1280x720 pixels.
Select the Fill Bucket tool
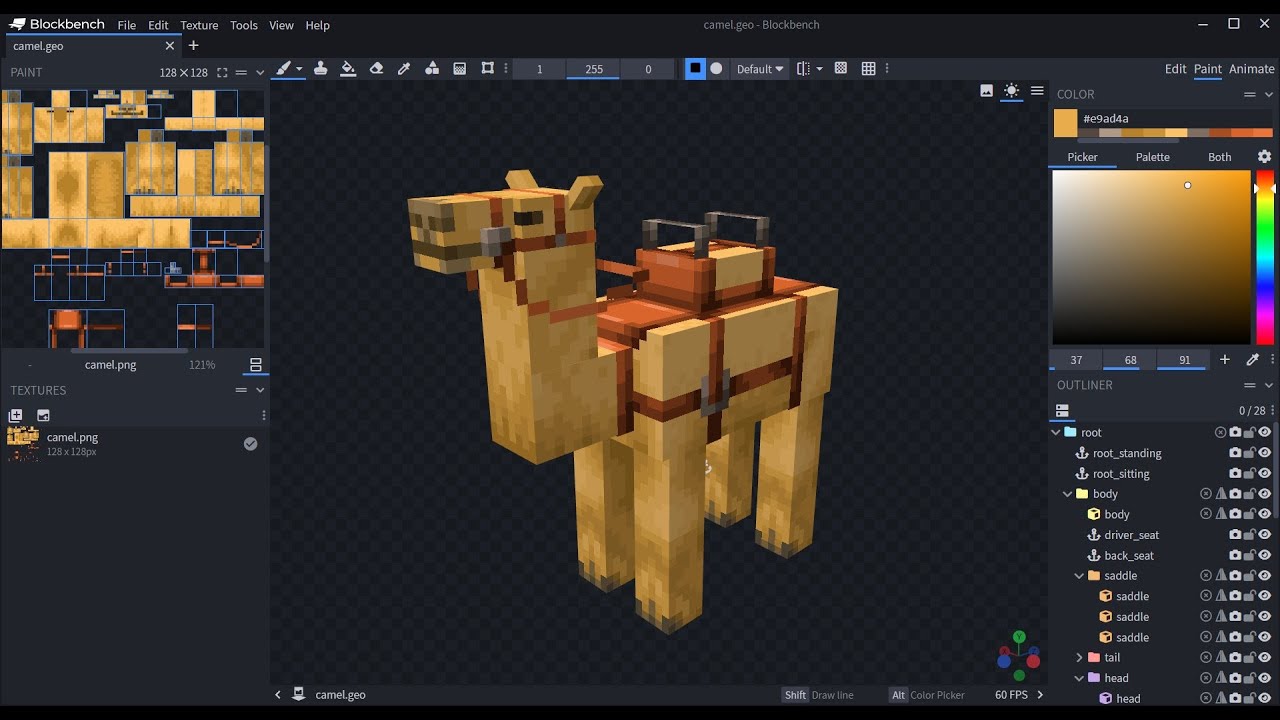pyautogui.click(x=348, y=69)
